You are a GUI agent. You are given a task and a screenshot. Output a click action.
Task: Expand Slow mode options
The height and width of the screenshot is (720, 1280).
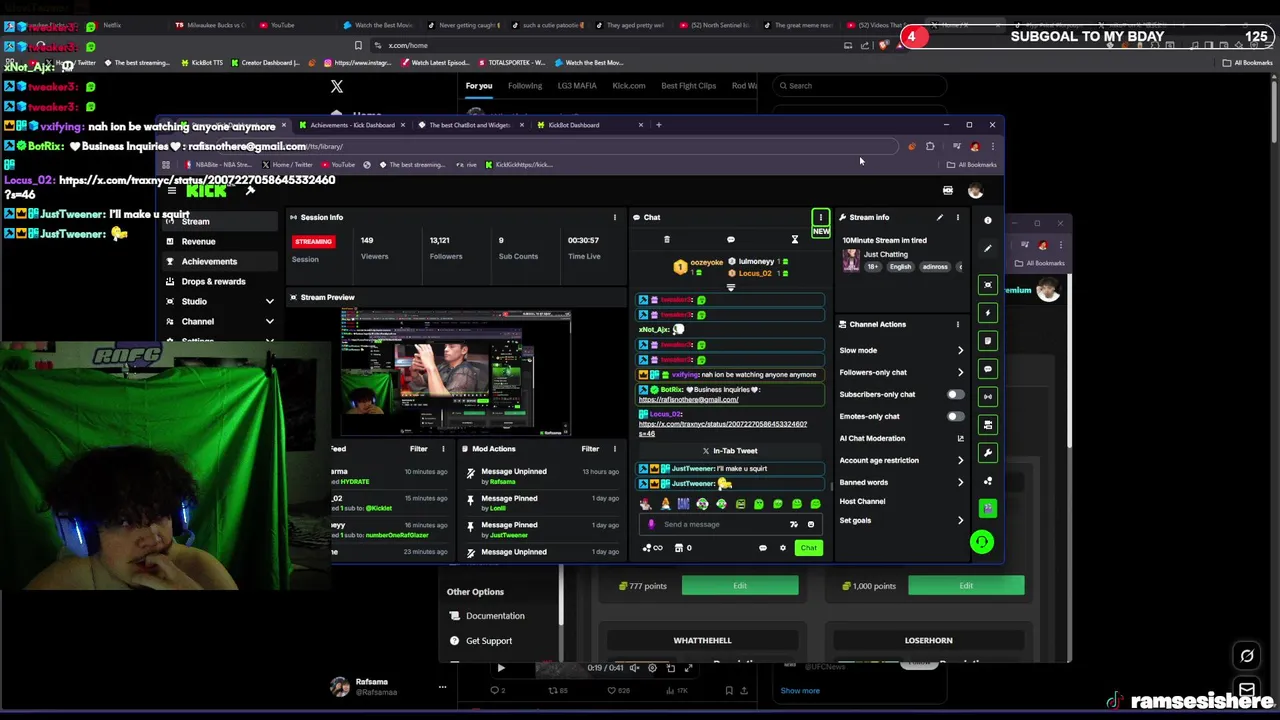coord(961,350)
